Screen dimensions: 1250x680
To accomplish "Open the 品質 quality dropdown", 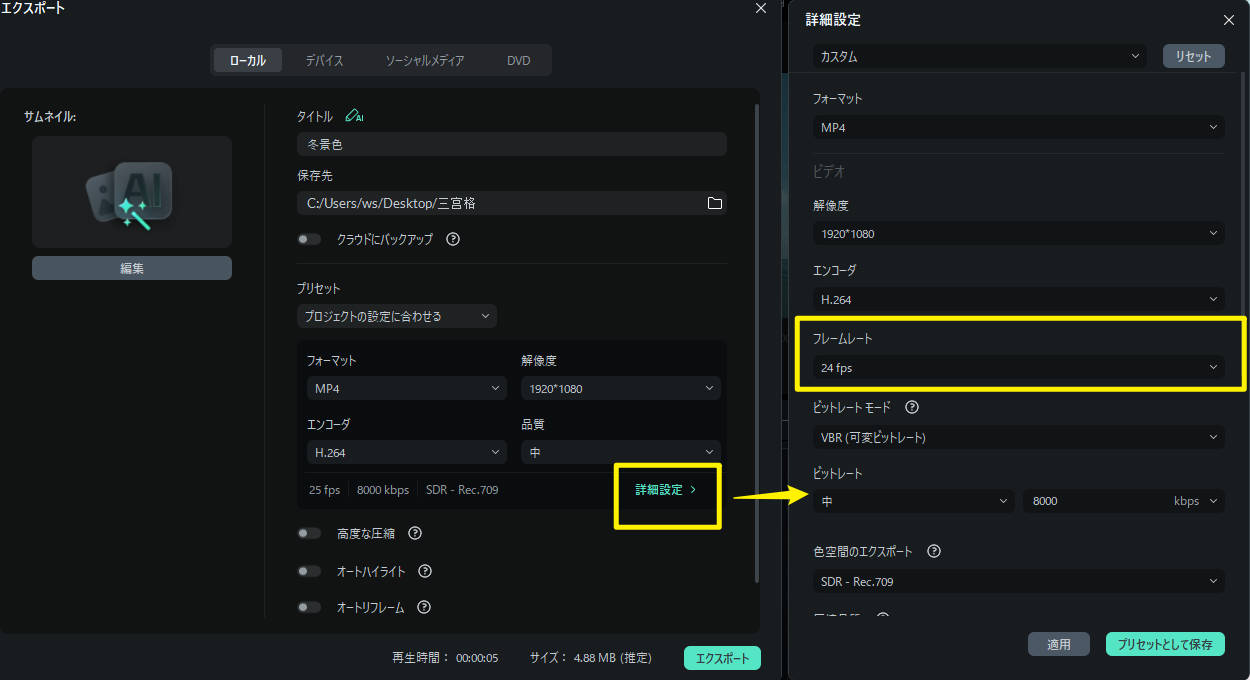I will (x=620, y=452).
